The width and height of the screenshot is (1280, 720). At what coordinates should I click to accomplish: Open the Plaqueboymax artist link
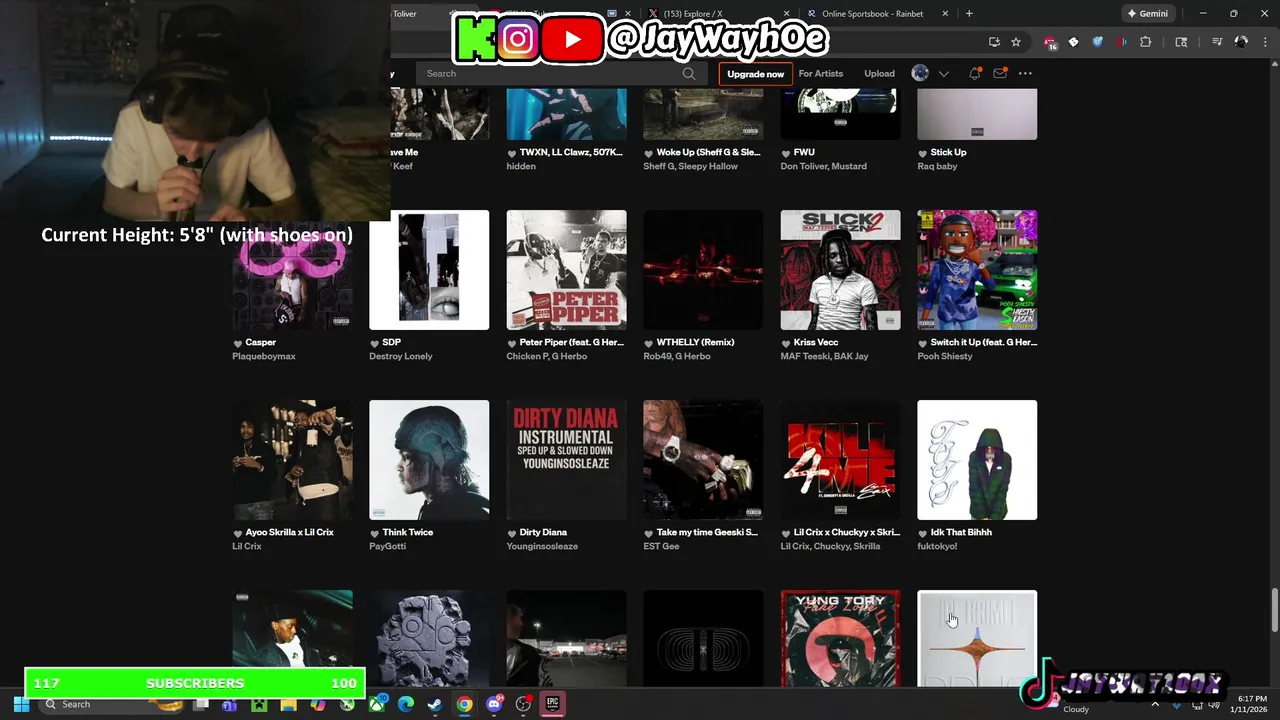click(x=264, y=356)
